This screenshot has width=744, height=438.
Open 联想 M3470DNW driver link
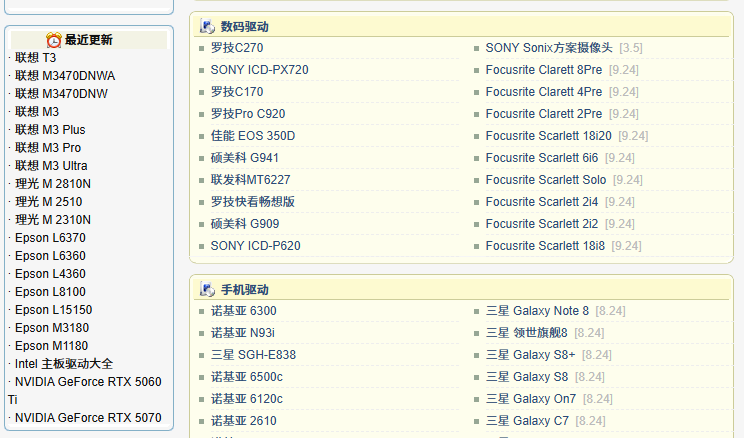(x=61, y=94)
